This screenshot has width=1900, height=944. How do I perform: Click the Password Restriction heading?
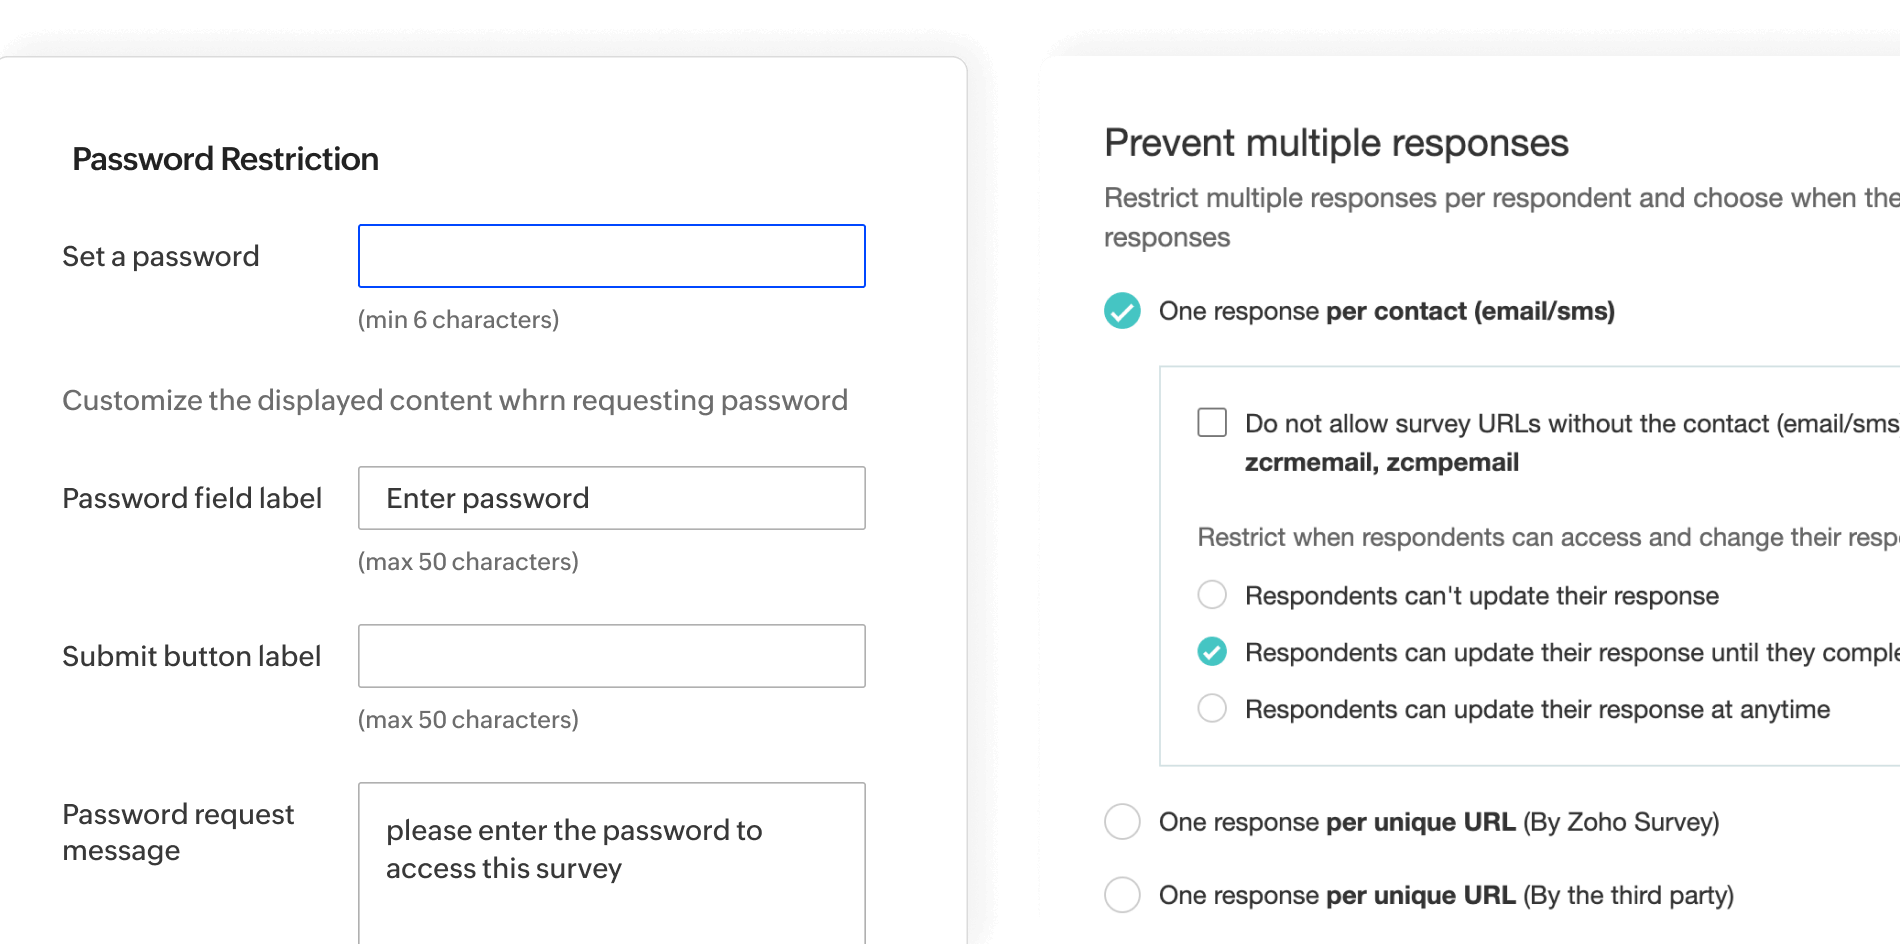pyautogui.click(x=226, y=158)
